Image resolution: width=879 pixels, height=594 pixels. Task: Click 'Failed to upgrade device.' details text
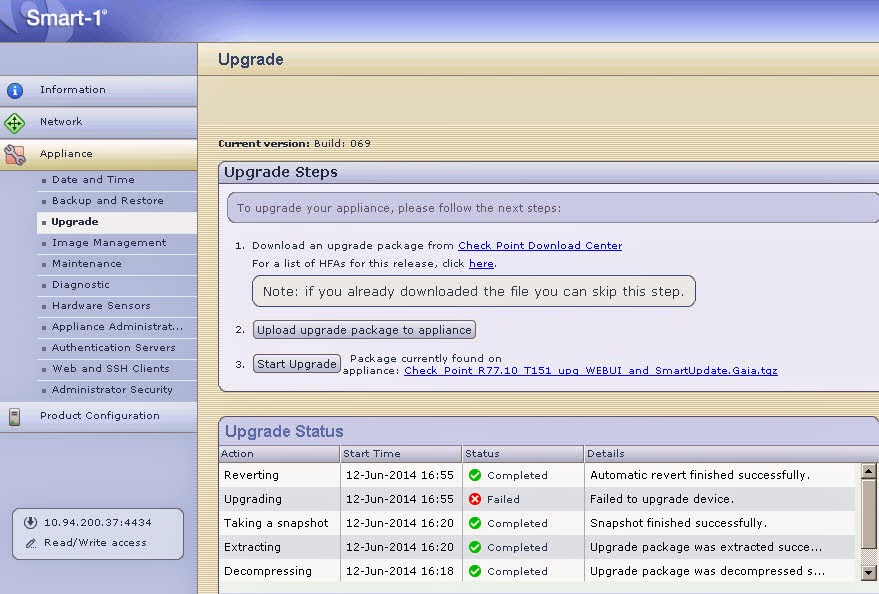(x=661, y=499)
